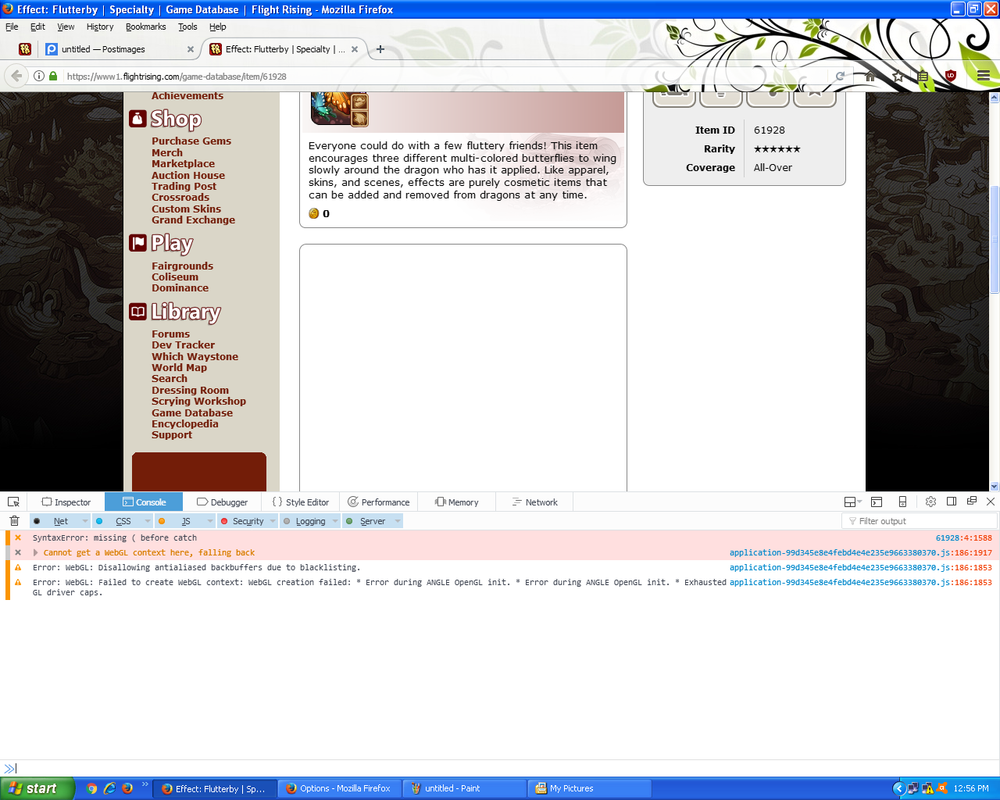1000x800 pixels.
Task: Go to the Coliseum page
Action: click(x=175, y=277)
